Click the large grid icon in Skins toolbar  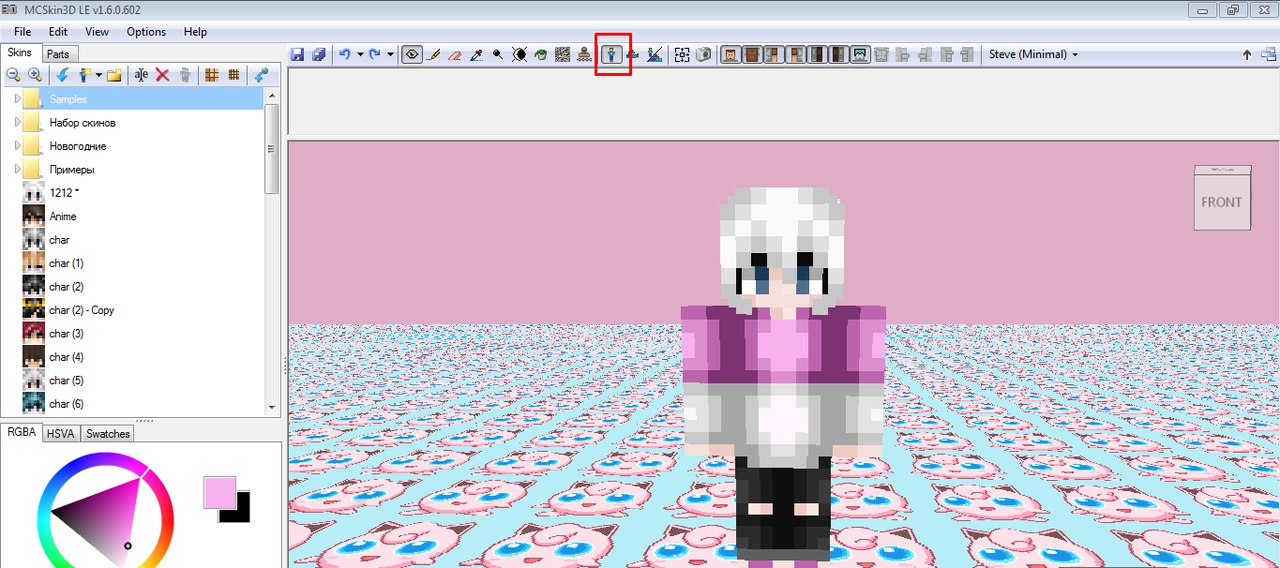click(211, 75)
